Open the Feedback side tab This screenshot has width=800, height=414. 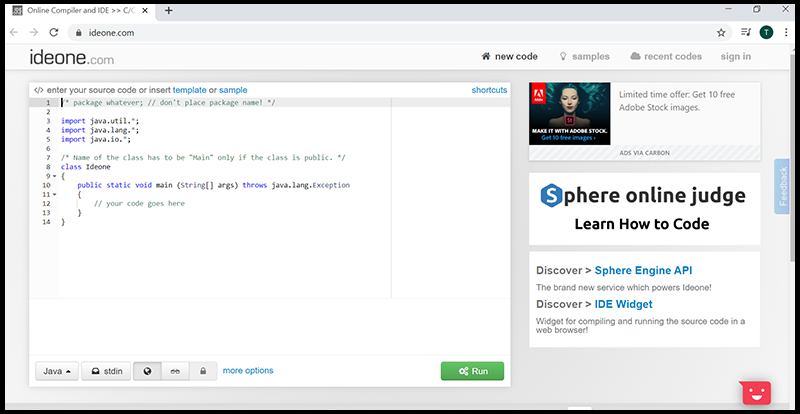click(782, 186)
